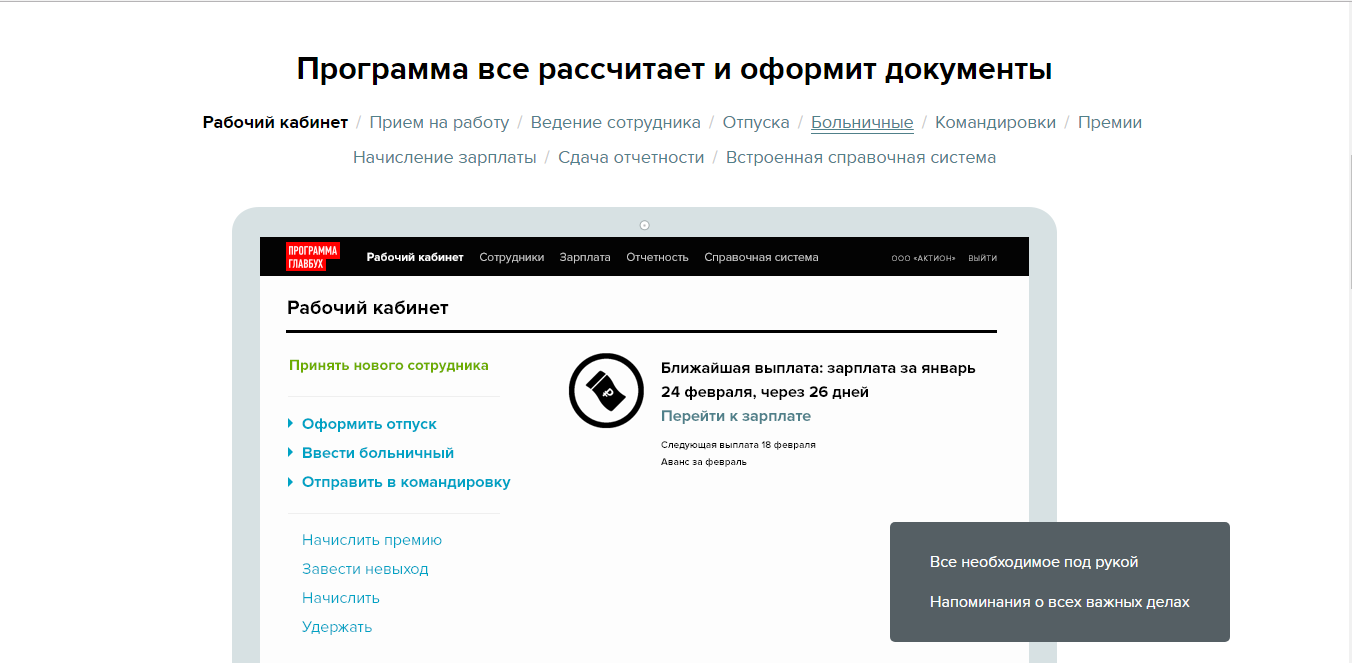Open the Сотрудники menu item

tap(511, 257)
